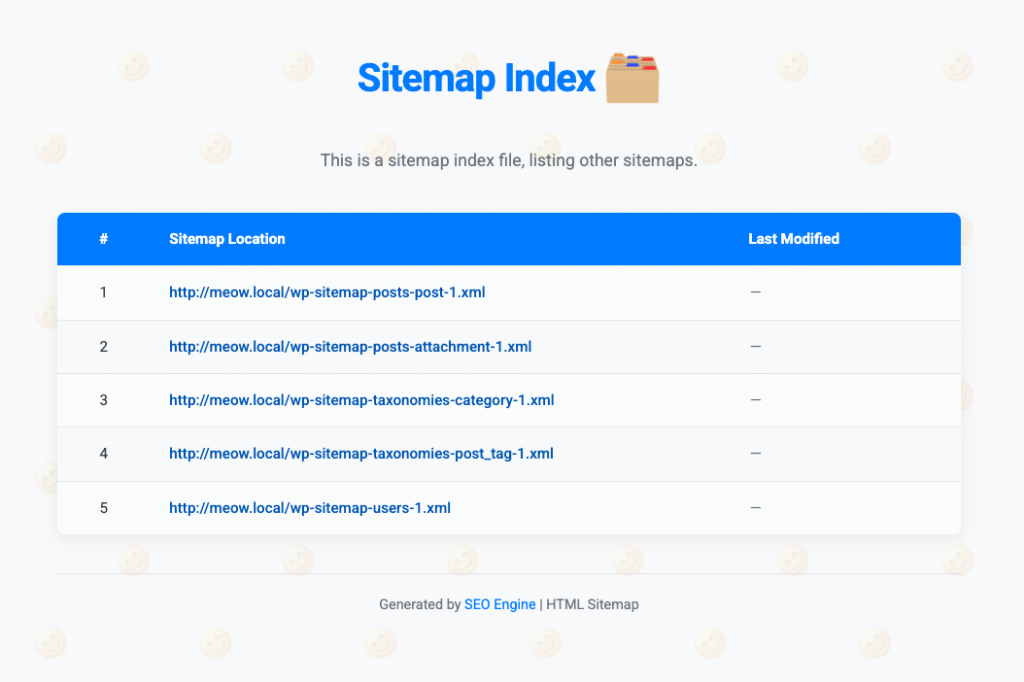Click the # column header
Viewport: 1024px width, 682px height.
[103, 239]
